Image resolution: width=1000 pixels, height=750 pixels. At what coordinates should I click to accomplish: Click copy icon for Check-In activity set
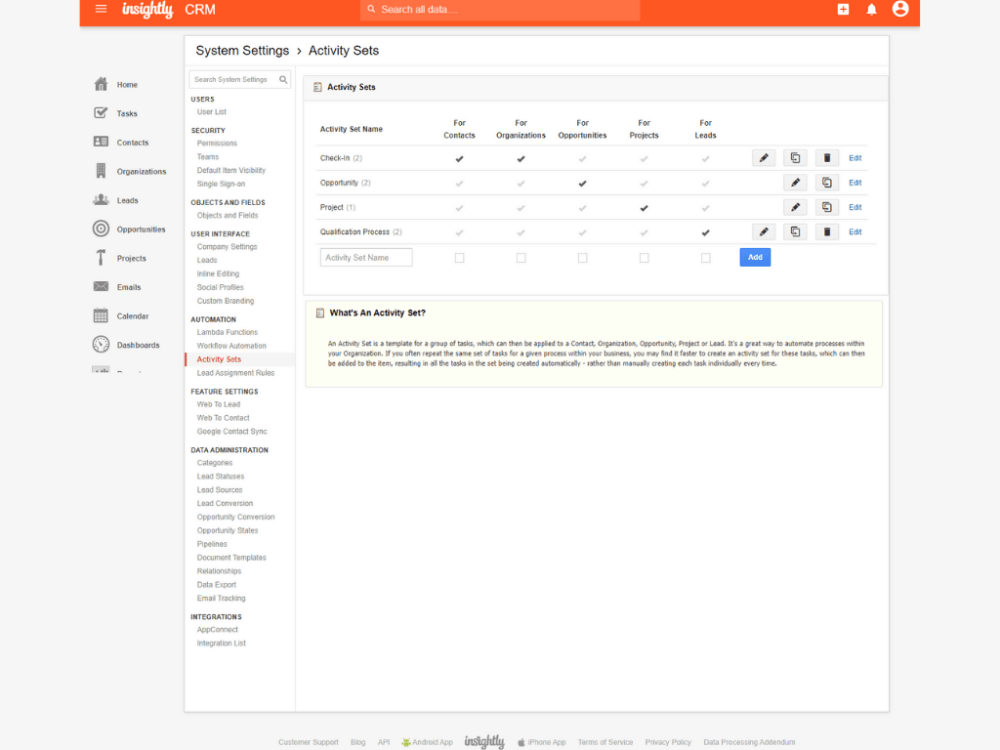click(795, 158)
